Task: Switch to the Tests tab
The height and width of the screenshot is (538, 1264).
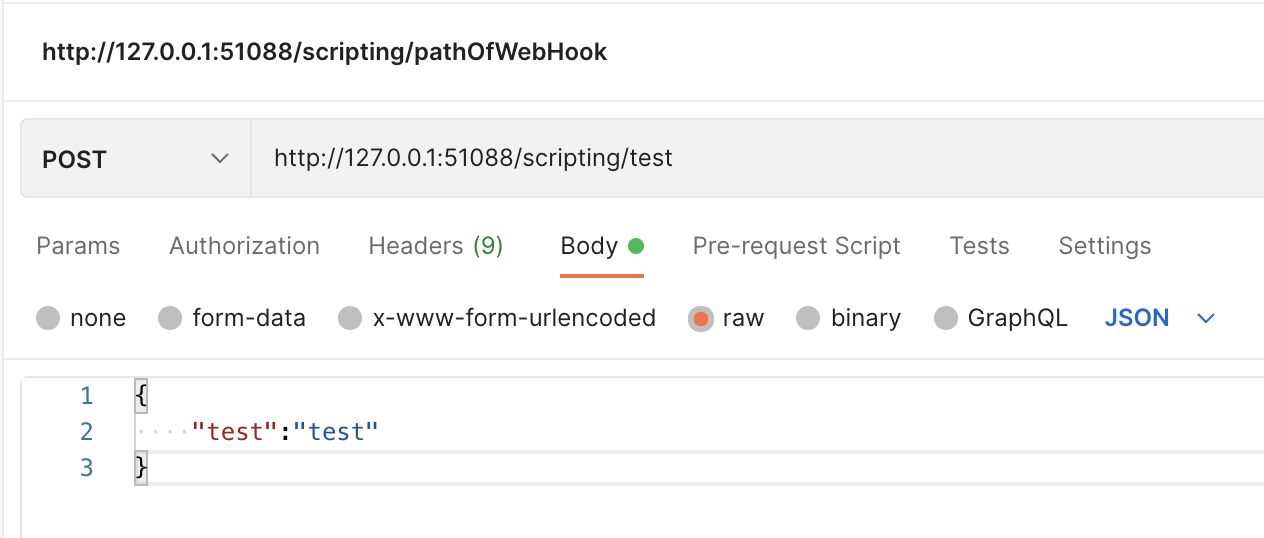Action: tap(979, 246)
